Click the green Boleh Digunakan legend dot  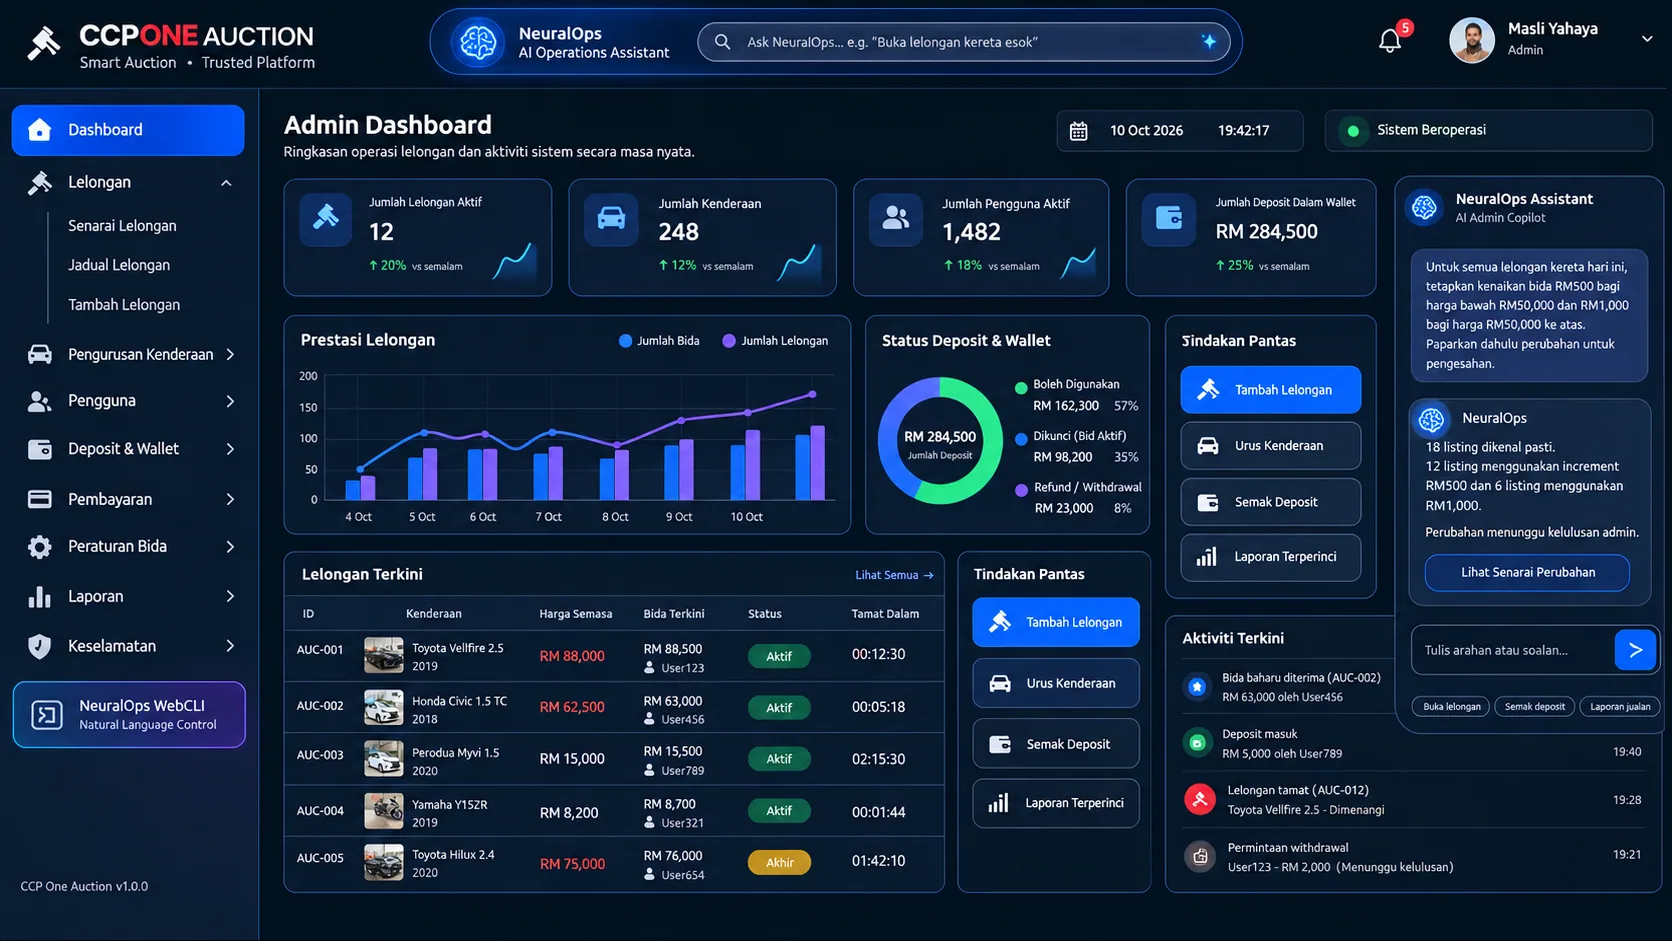click(x=1021, y=388)
